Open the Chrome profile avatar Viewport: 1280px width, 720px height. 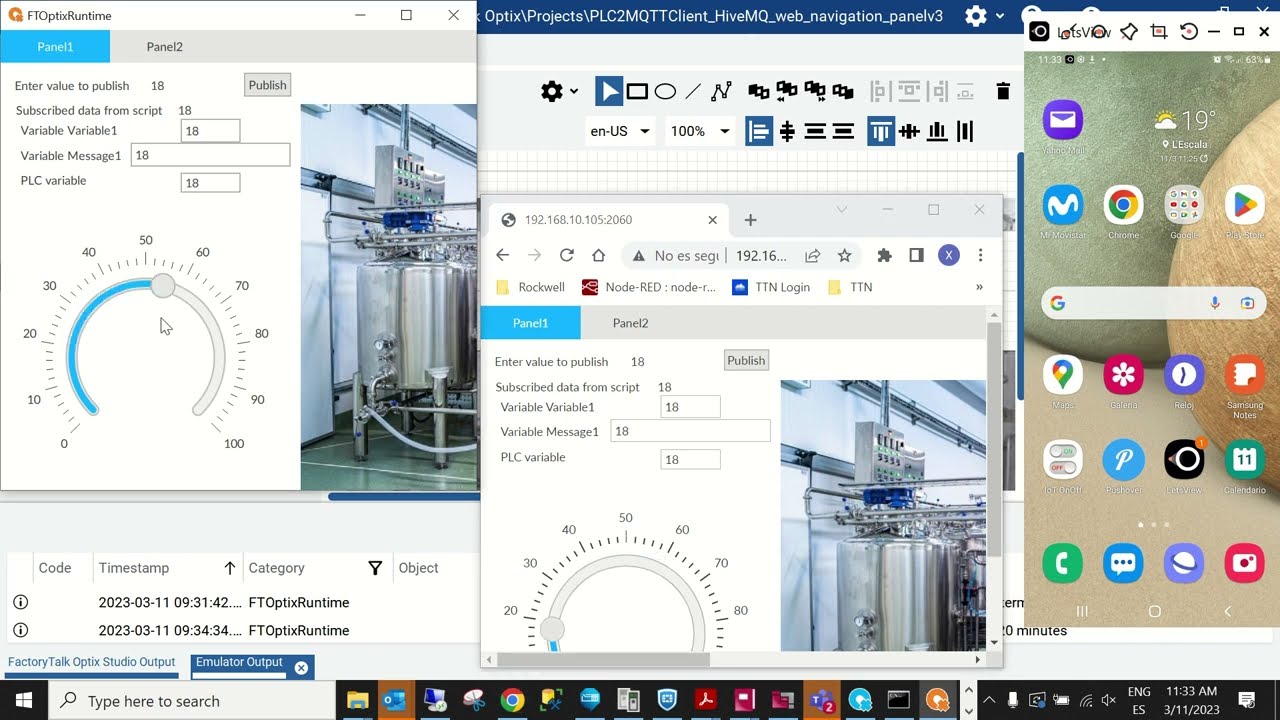(948, 256)
